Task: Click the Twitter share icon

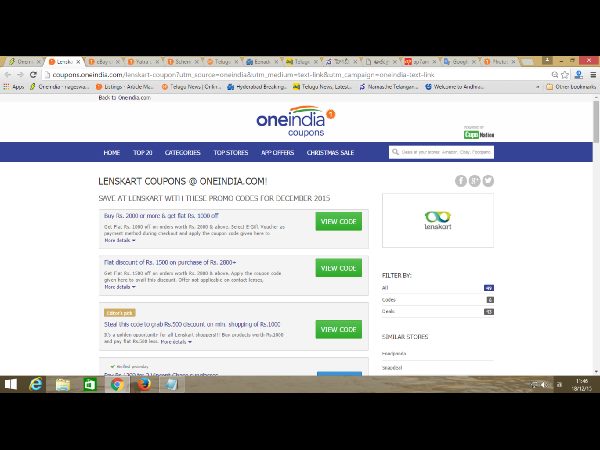Action: 488,181
